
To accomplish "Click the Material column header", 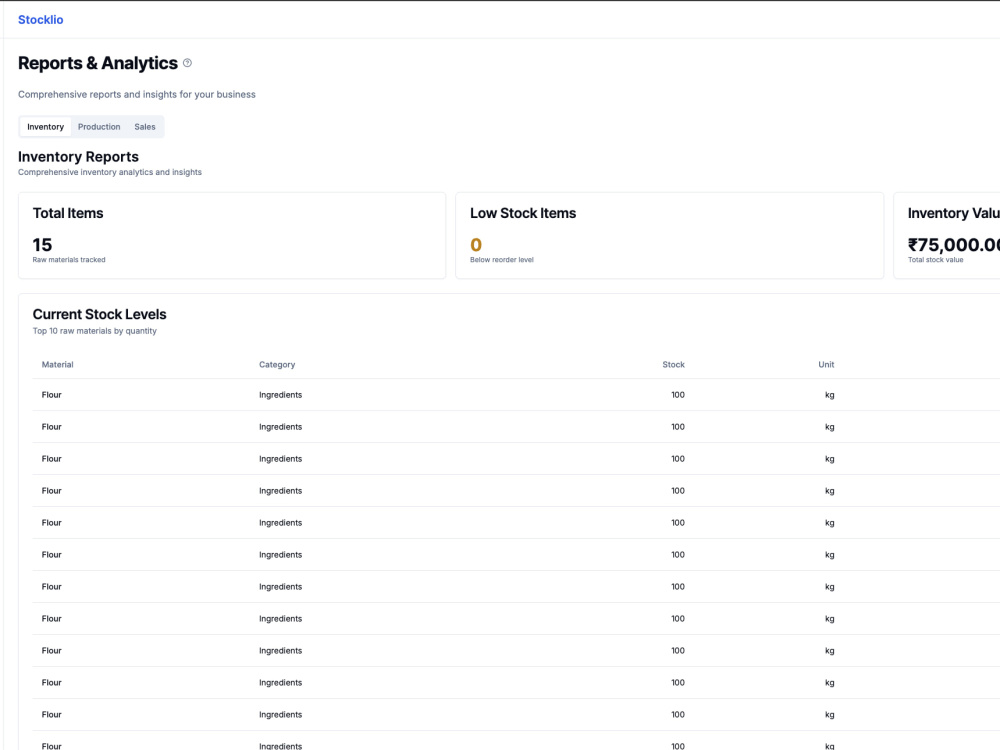I will [x=57, y=365].
